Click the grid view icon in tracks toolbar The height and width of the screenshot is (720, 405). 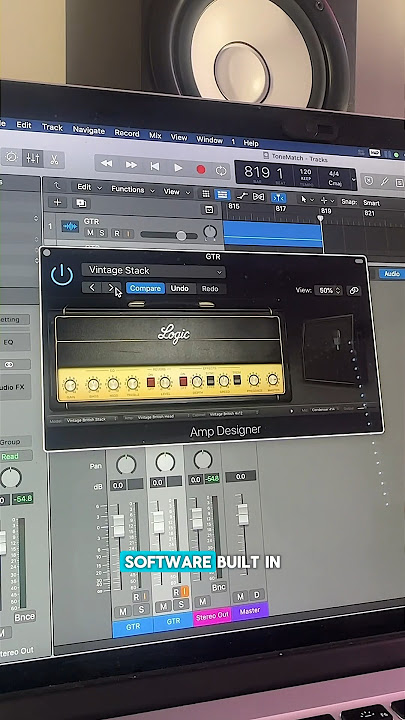pyautogui.click(x=207, y=193)
